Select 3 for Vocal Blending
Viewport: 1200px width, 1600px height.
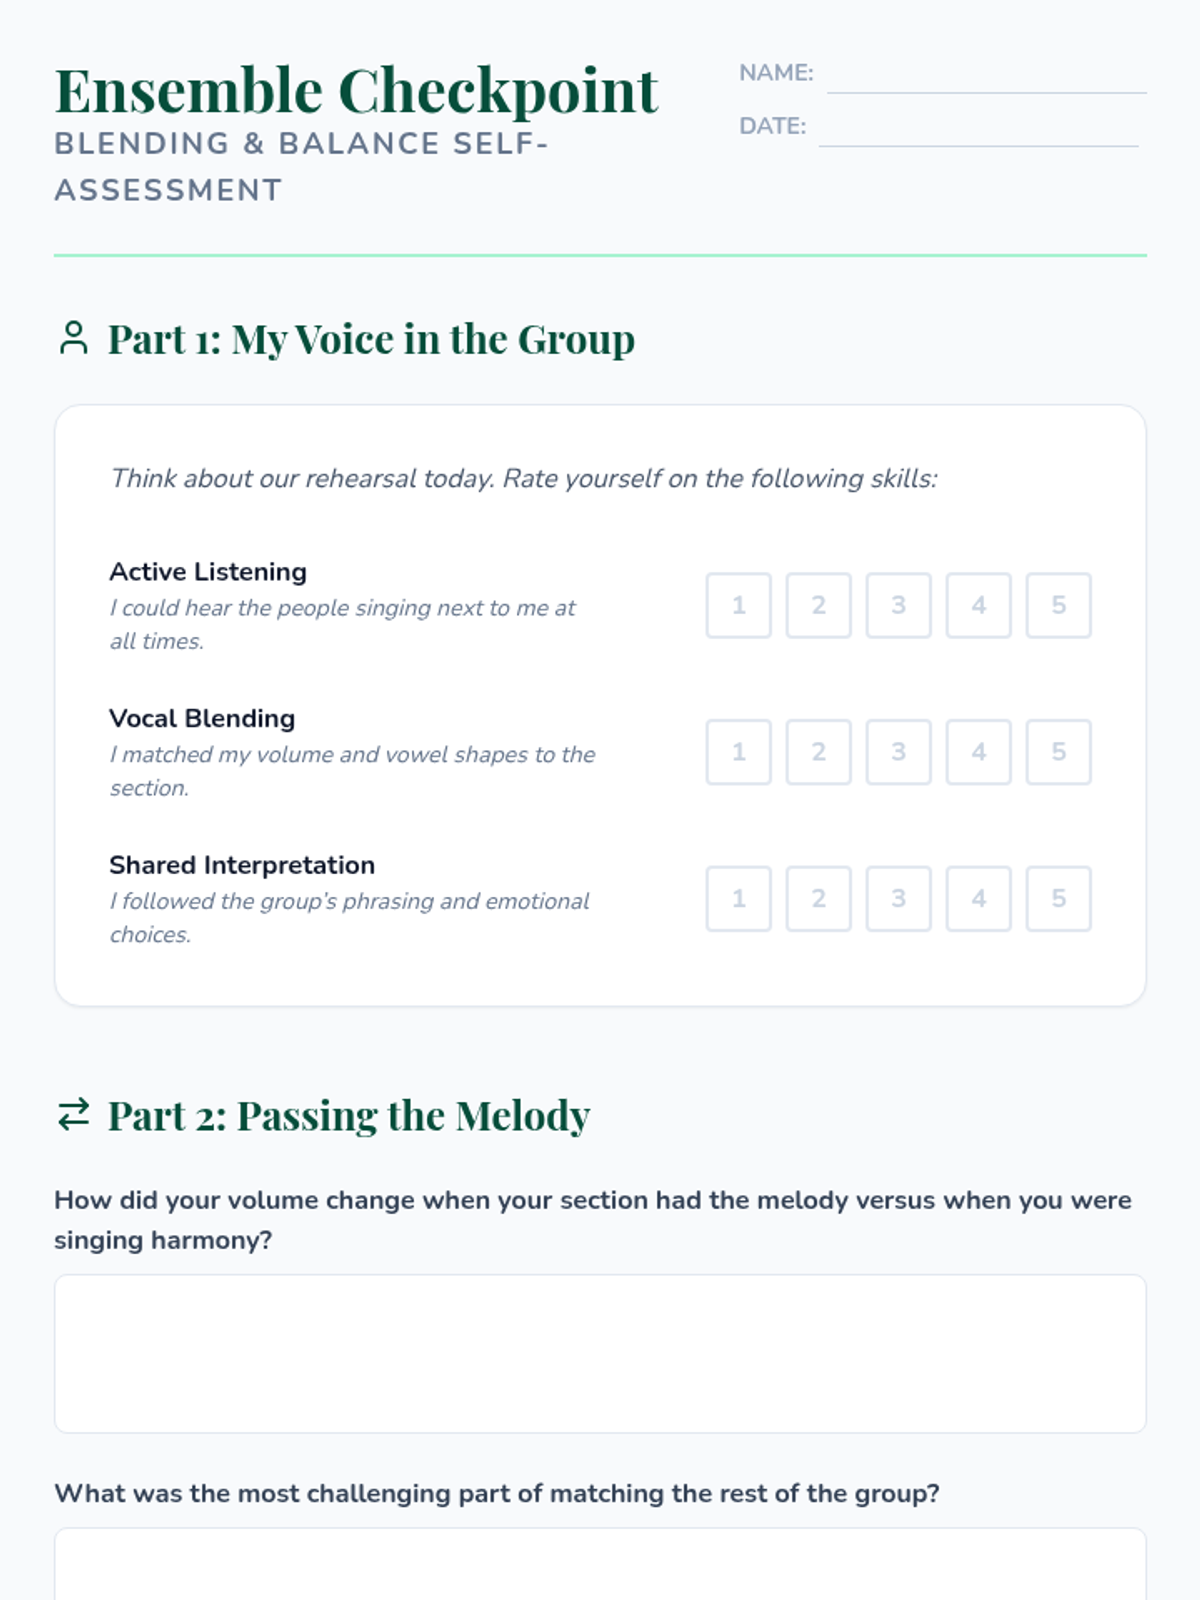point(898,752)
